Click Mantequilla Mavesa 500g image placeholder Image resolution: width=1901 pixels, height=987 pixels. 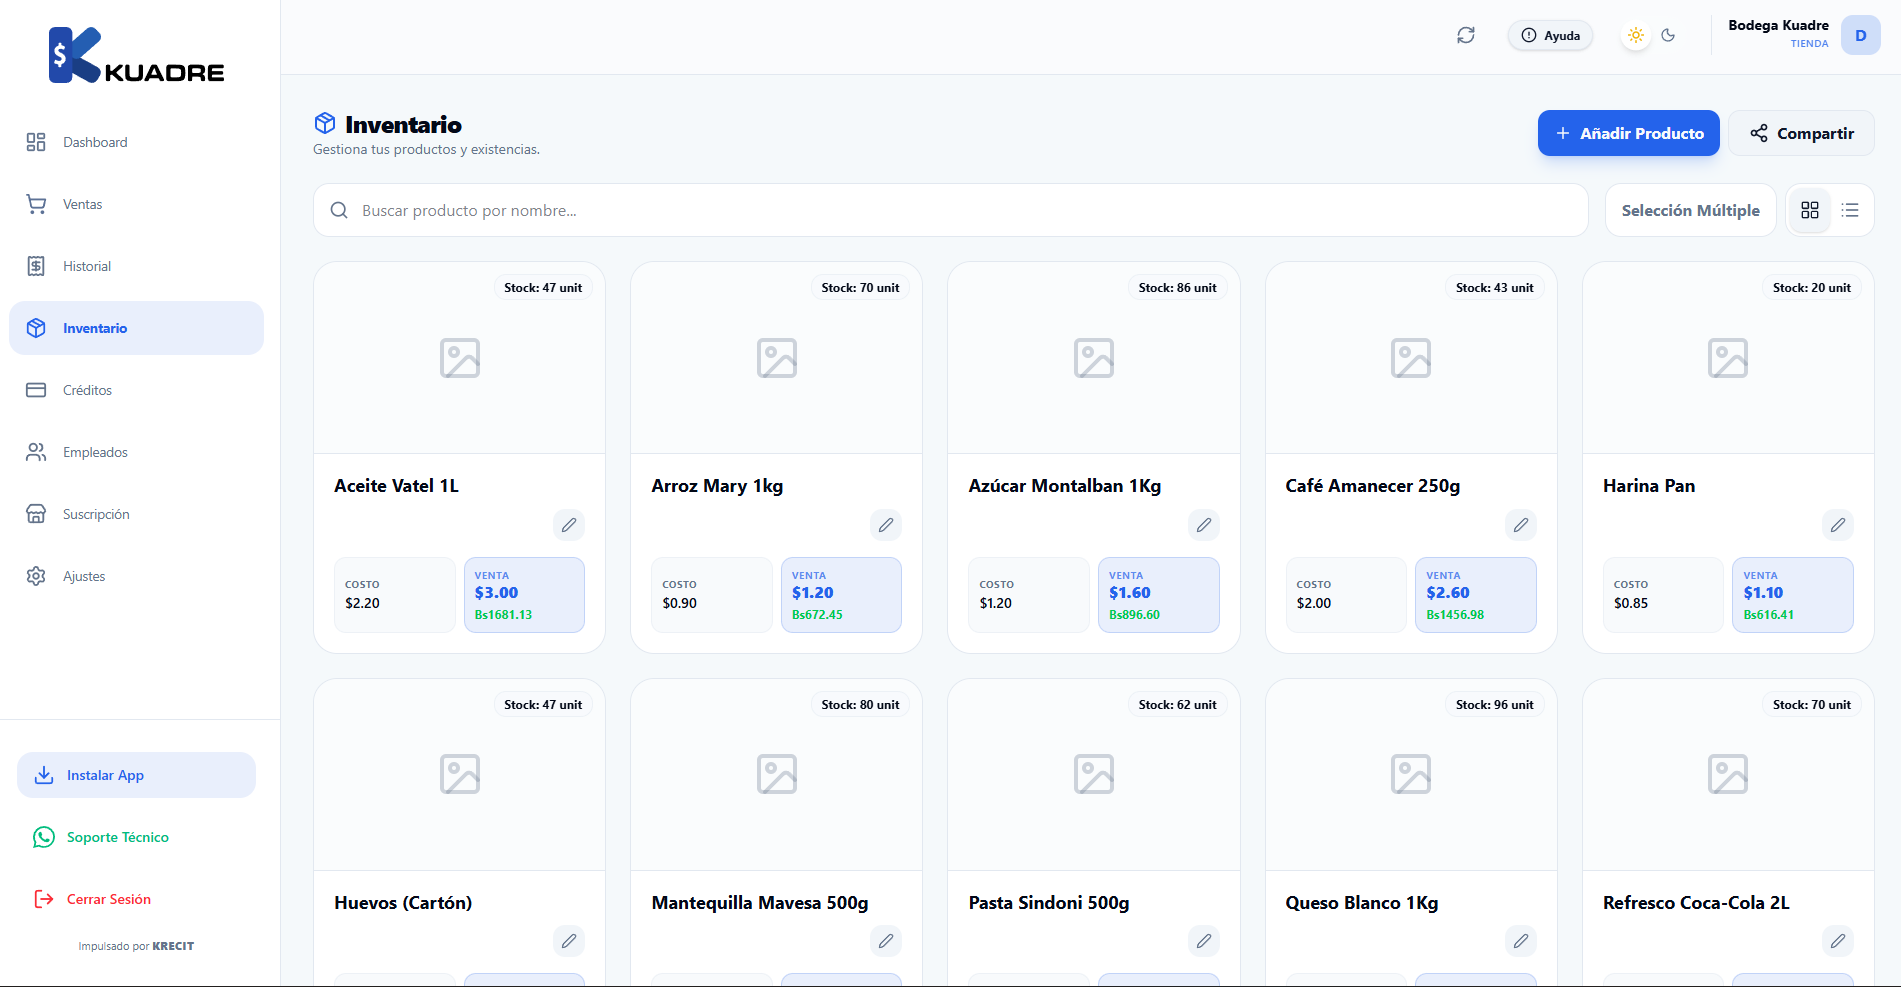coord(777,774)
